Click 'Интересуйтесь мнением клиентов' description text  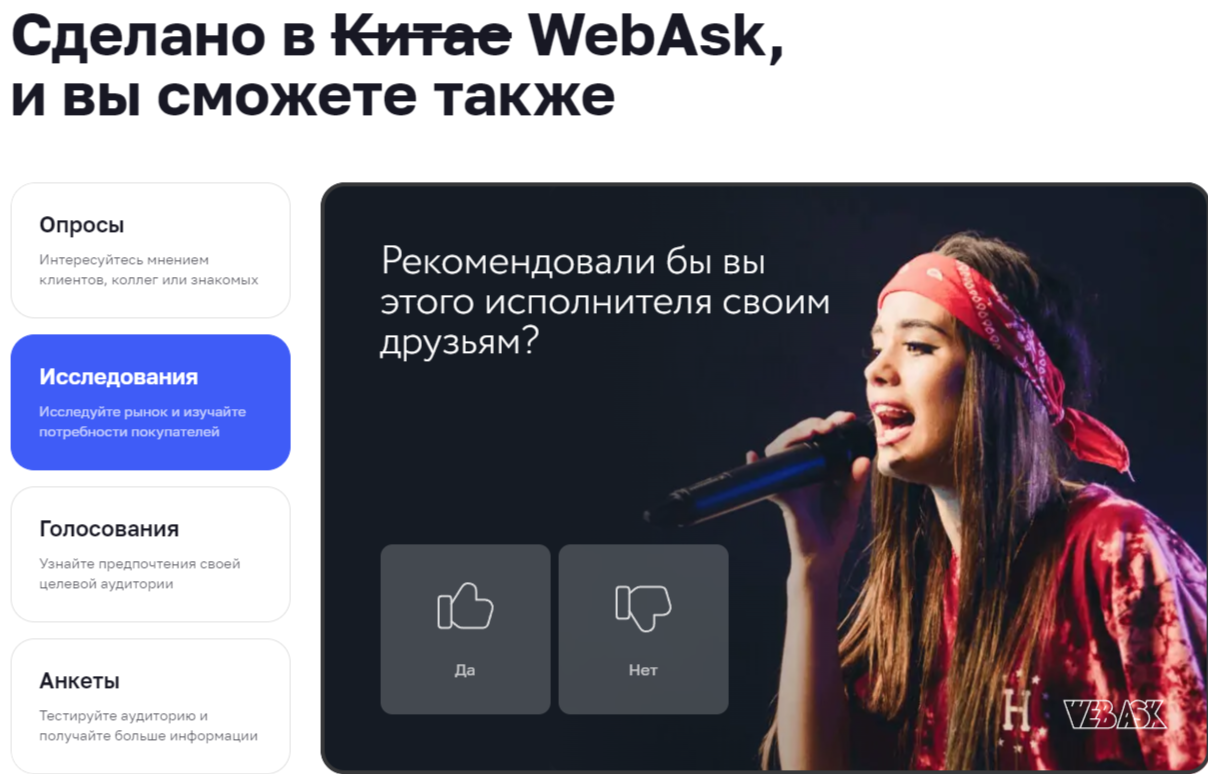pyautogui.click(x=149, y=270)
